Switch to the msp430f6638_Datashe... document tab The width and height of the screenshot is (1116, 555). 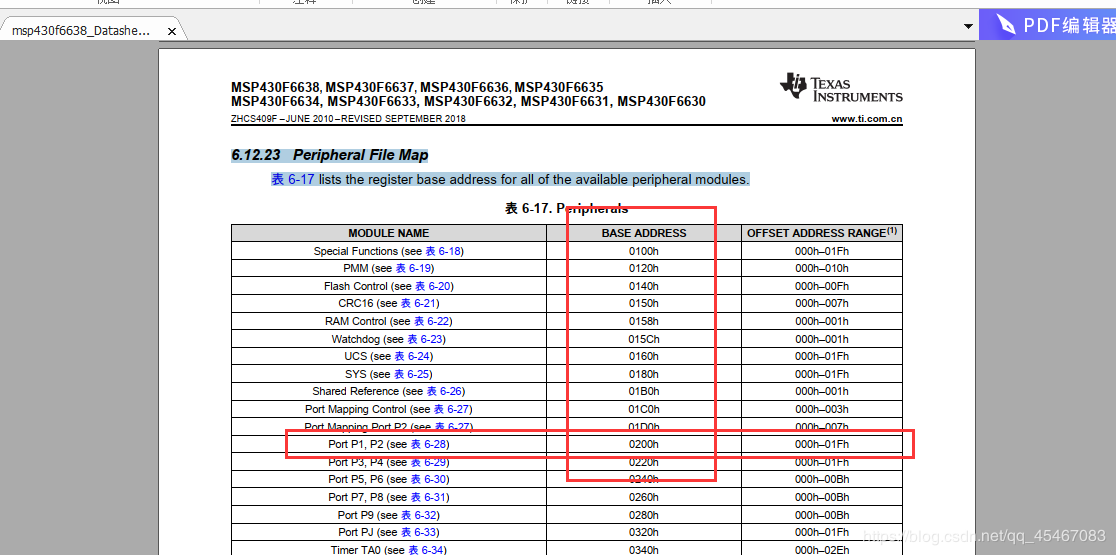(81, 31)
